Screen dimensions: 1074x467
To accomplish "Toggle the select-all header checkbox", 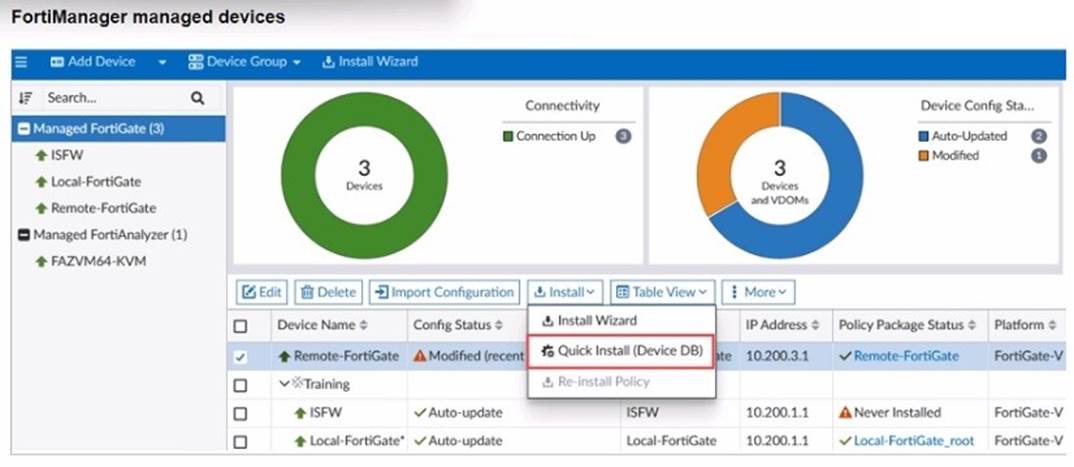I will click(240, 326).
